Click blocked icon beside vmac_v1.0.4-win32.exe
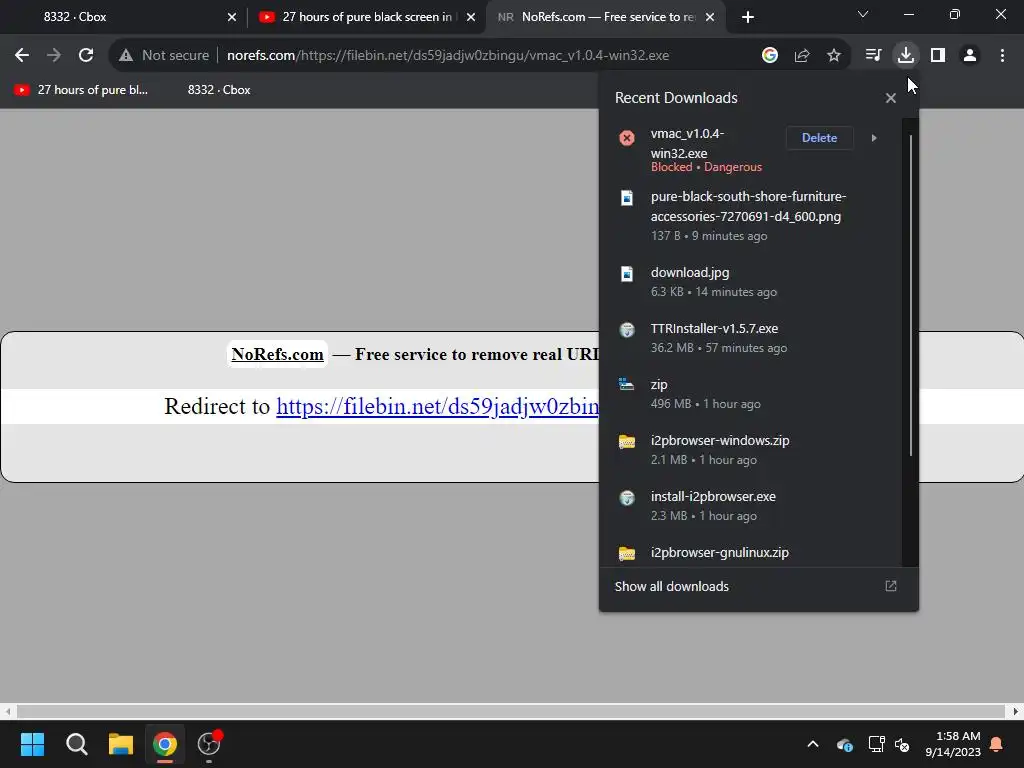Image resolution: width=1024 pixels, height=768 pixels. [627, 138]
